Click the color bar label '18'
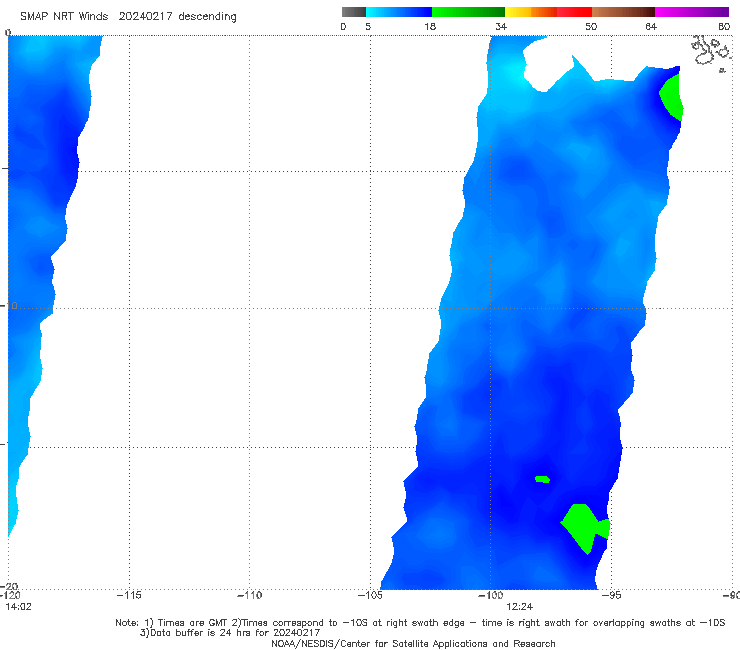The width and height of the screenshot is (740, 650). (430, 27)
